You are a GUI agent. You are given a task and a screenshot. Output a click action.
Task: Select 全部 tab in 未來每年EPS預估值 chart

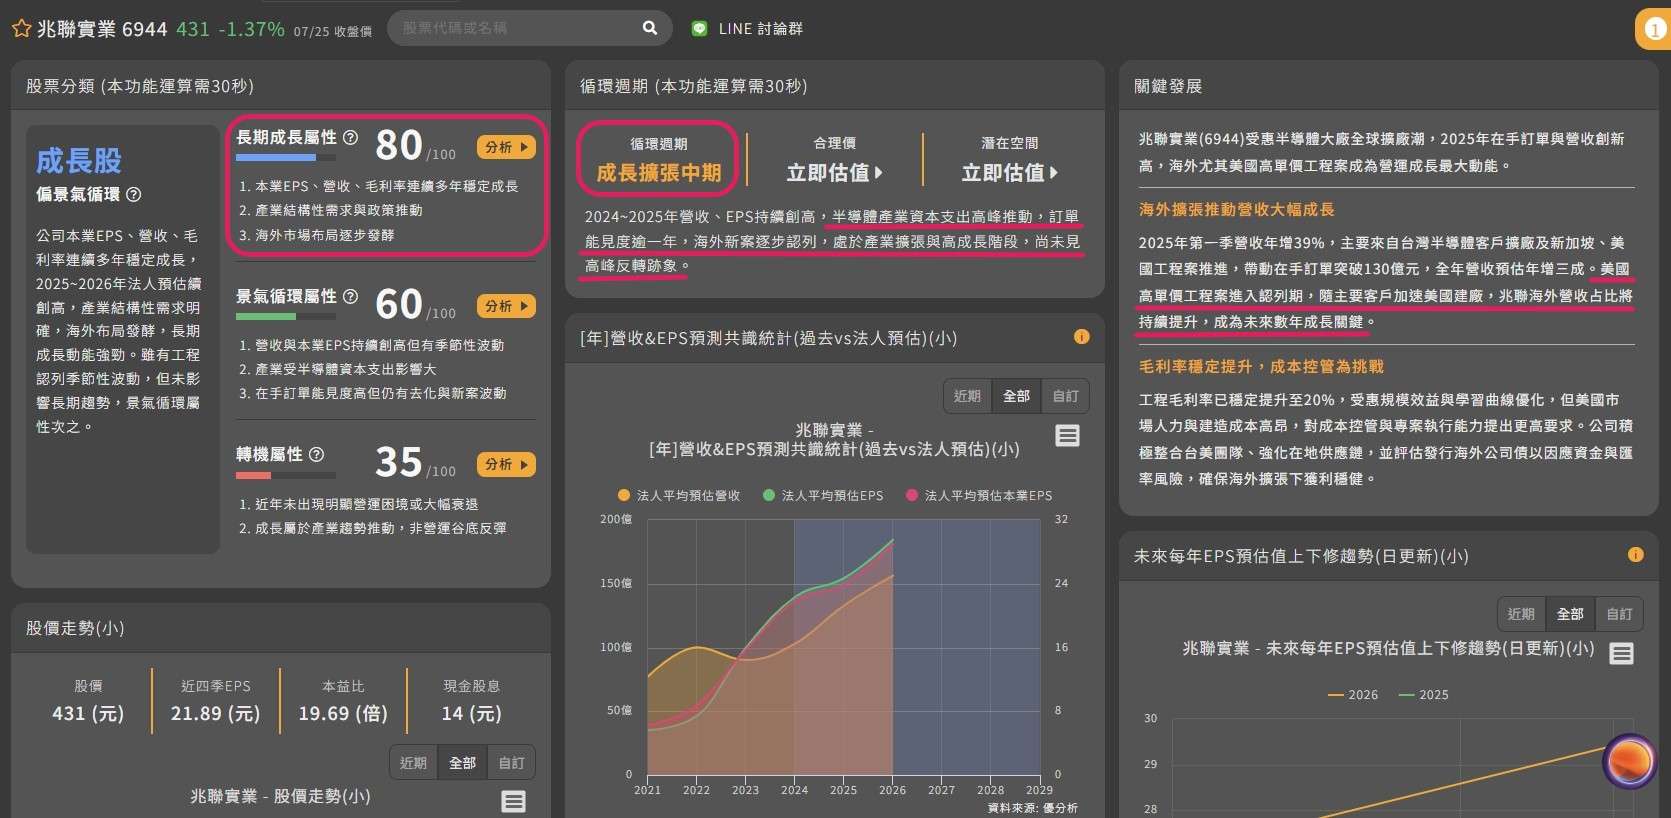pos(1570,614)
